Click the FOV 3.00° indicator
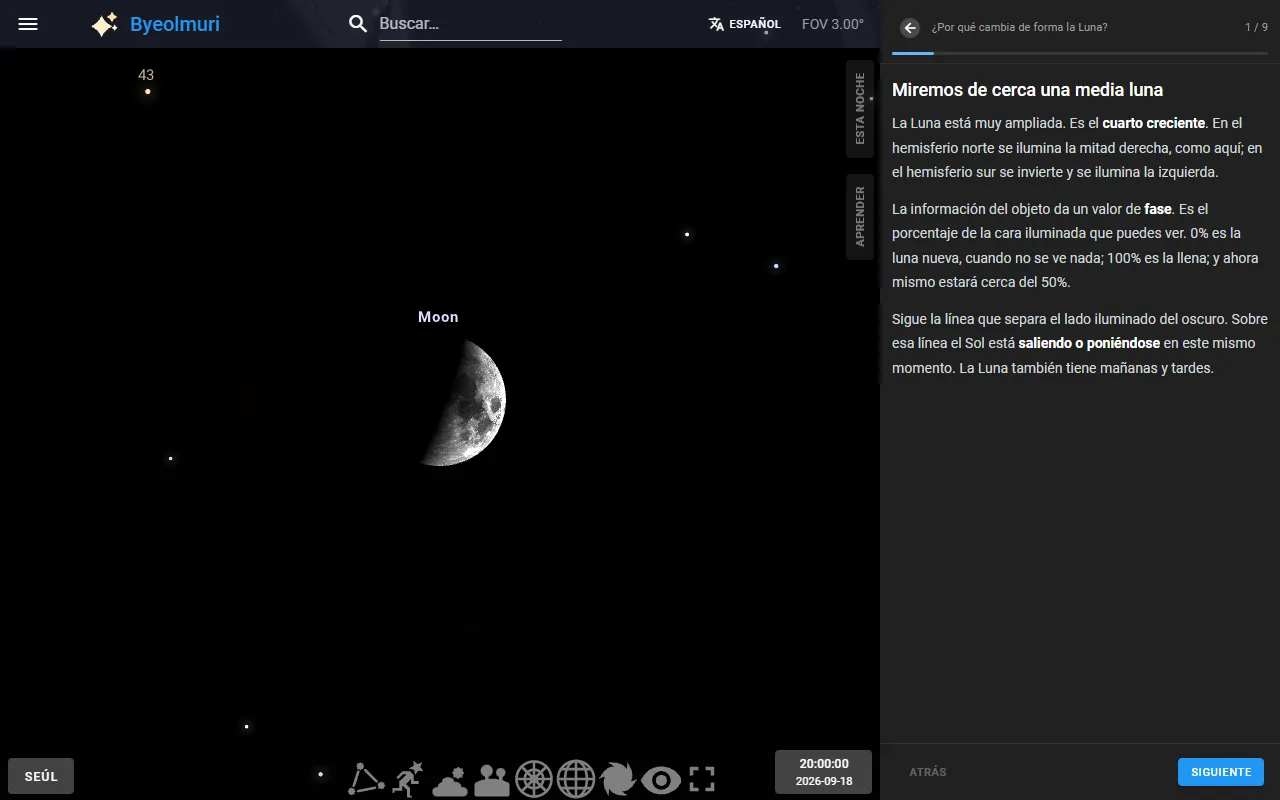The height and width of the screenshot is (800, 1280). (x=833, y=24)
